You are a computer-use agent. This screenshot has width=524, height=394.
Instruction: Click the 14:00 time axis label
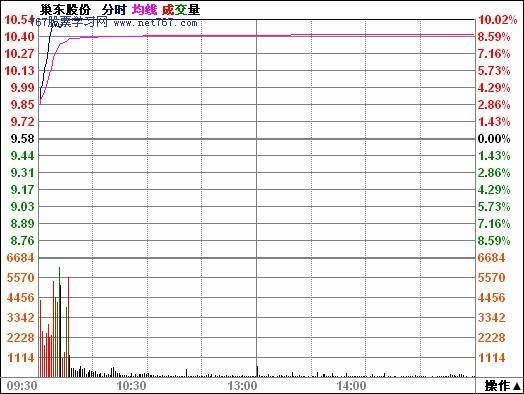coord(351,386)
